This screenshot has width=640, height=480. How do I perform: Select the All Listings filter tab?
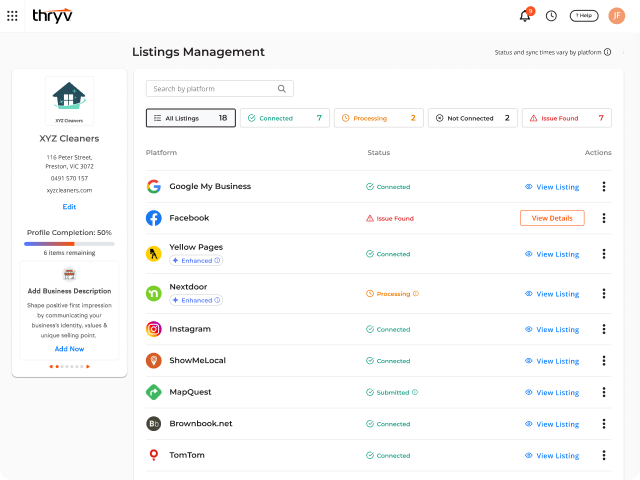[x=191, y=118]
